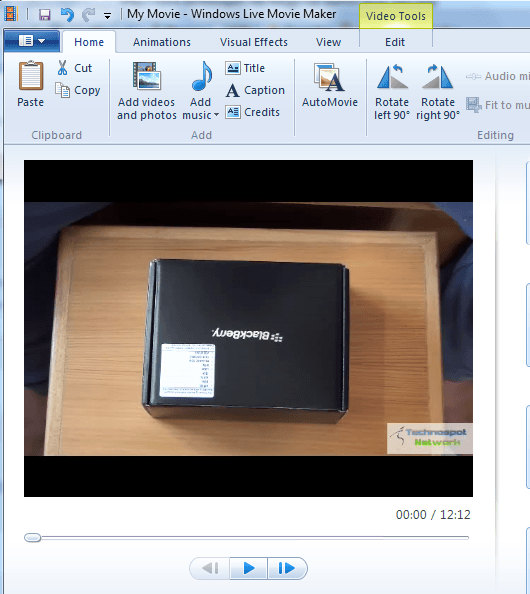
Task: Undo the last action
Action: (67, 15)
